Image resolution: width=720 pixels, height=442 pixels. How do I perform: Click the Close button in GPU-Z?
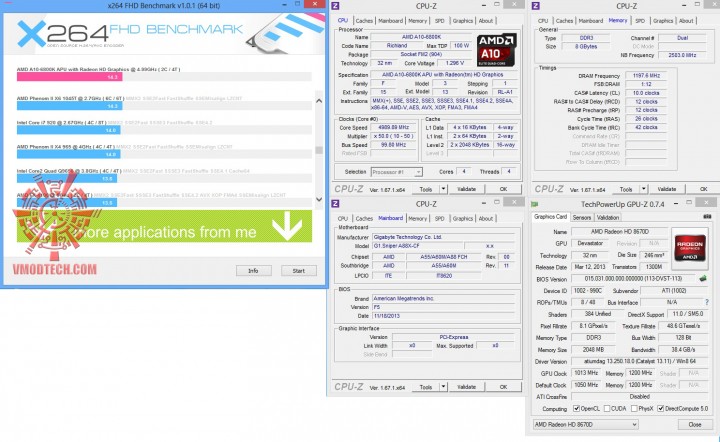point(695,425)
